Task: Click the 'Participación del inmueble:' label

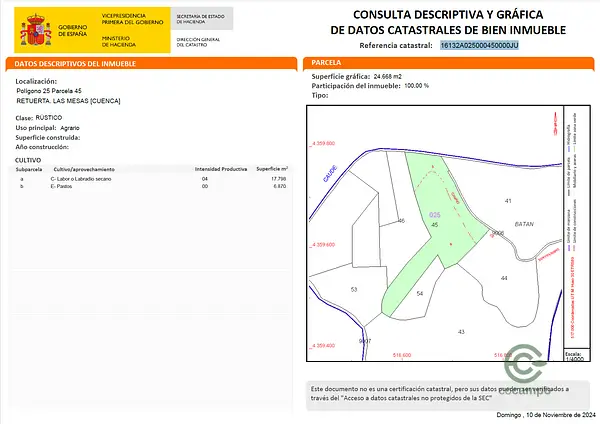Action: coord(356,86)
